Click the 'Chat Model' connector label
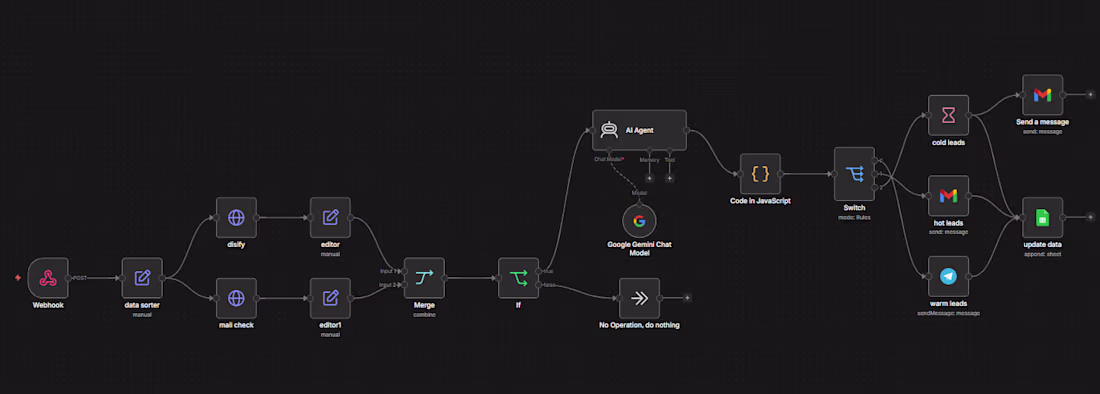 tap(608, 160)
